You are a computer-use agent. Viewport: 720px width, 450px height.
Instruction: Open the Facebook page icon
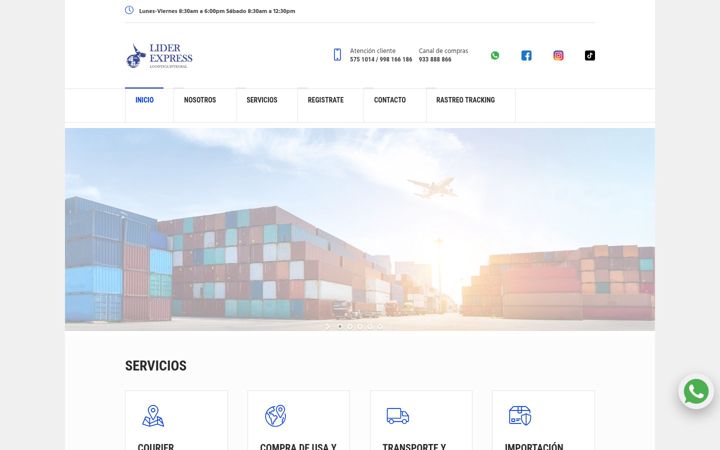(x=526, y=56)
